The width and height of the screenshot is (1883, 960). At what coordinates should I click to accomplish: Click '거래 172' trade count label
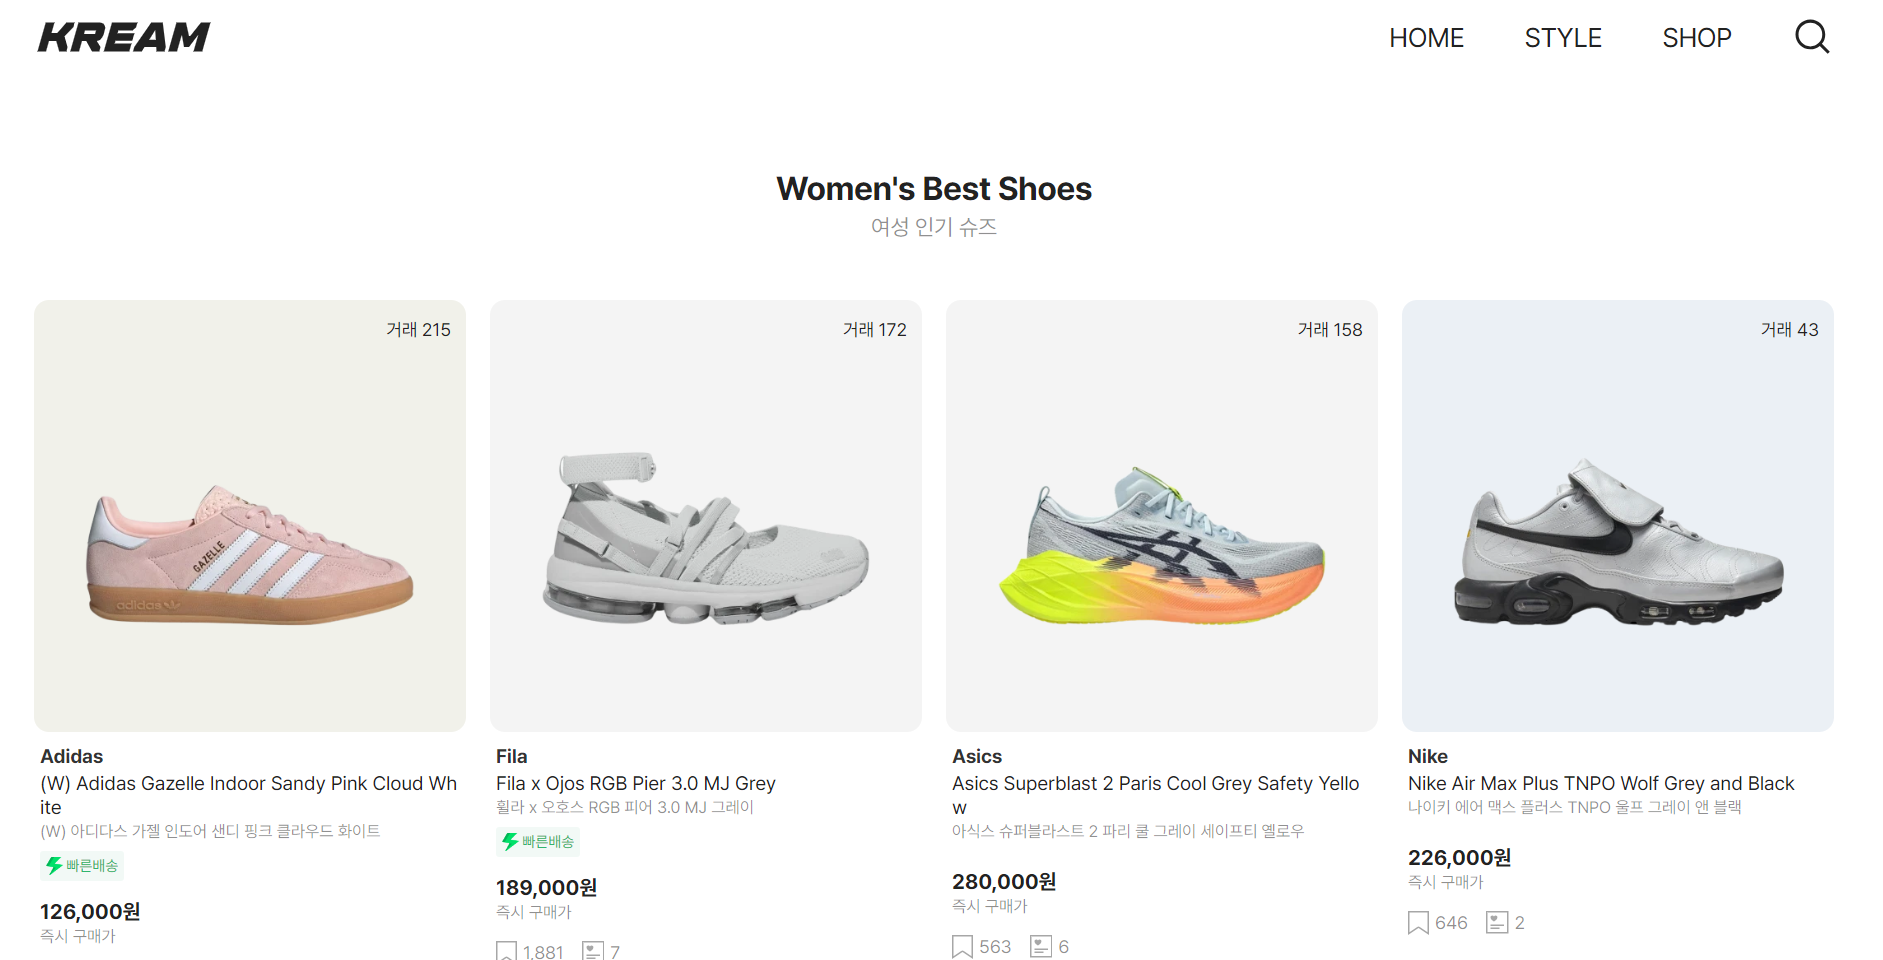coord(875,330)
